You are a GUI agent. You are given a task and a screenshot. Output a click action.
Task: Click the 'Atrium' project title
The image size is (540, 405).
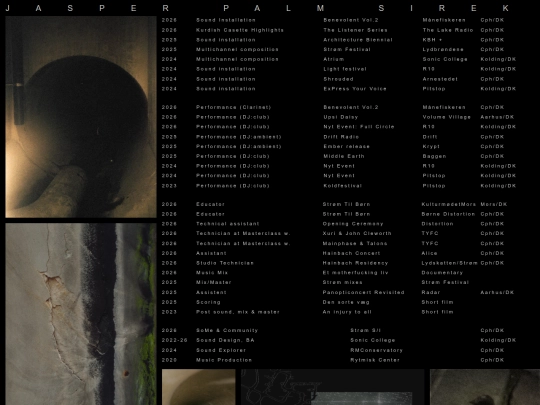point(334,59)
